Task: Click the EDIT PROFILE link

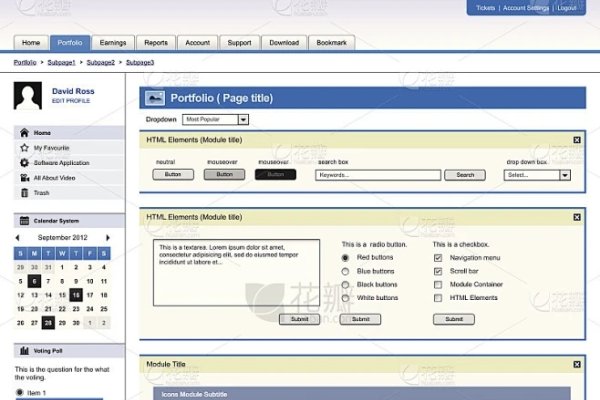Action: tap(70, 101)
